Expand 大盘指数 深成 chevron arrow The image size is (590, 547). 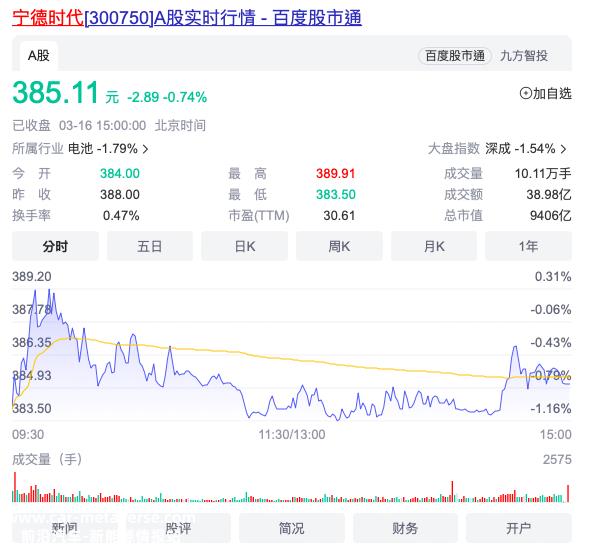click(x=563, y=149)
